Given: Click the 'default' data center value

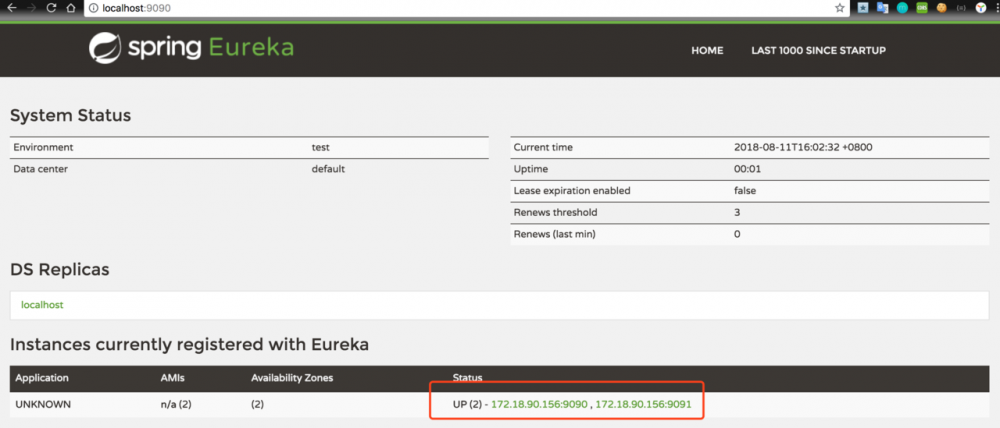Looking at the screenshot, I should (328, 169).
